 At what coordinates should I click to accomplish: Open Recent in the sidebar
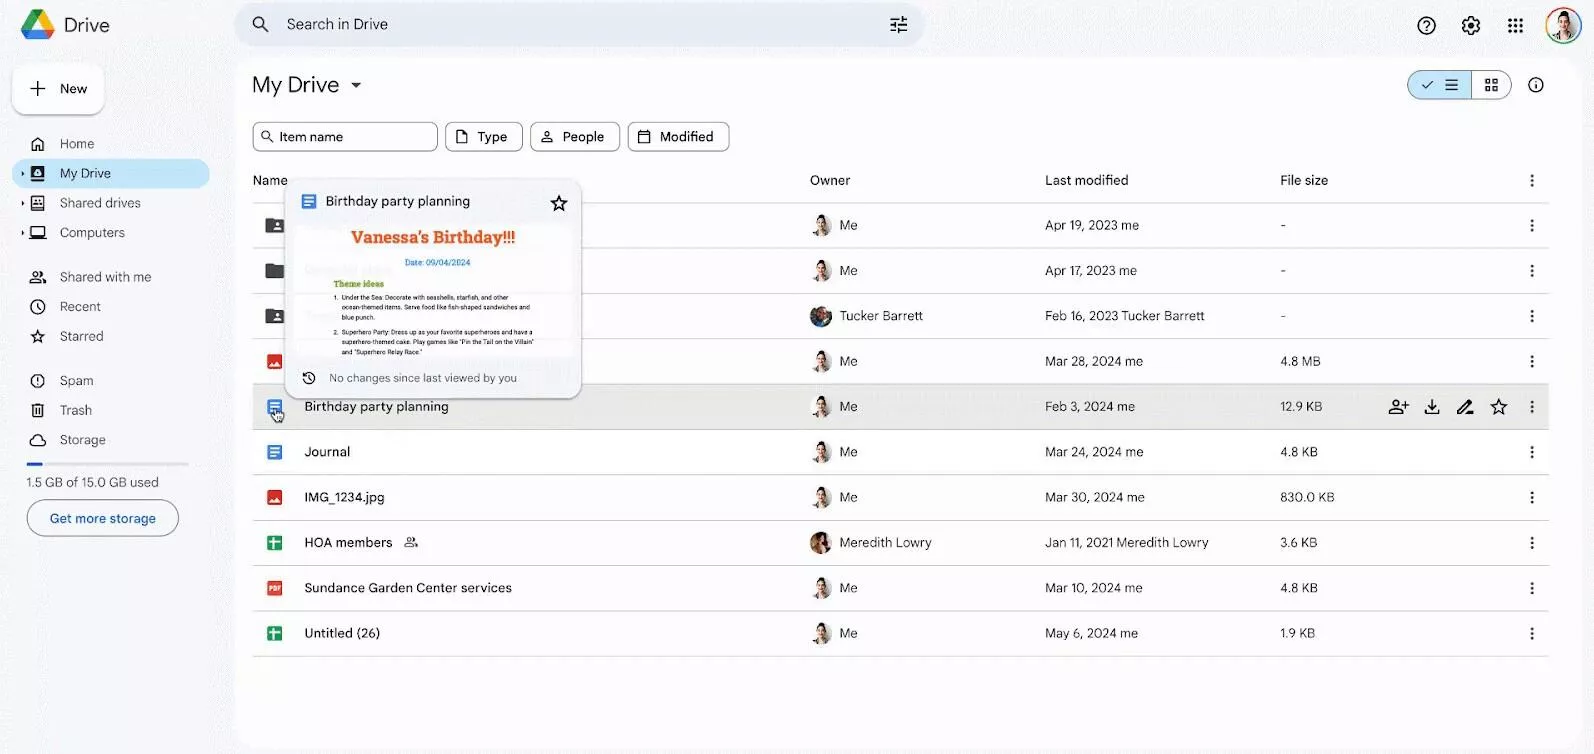pos(80,307)
